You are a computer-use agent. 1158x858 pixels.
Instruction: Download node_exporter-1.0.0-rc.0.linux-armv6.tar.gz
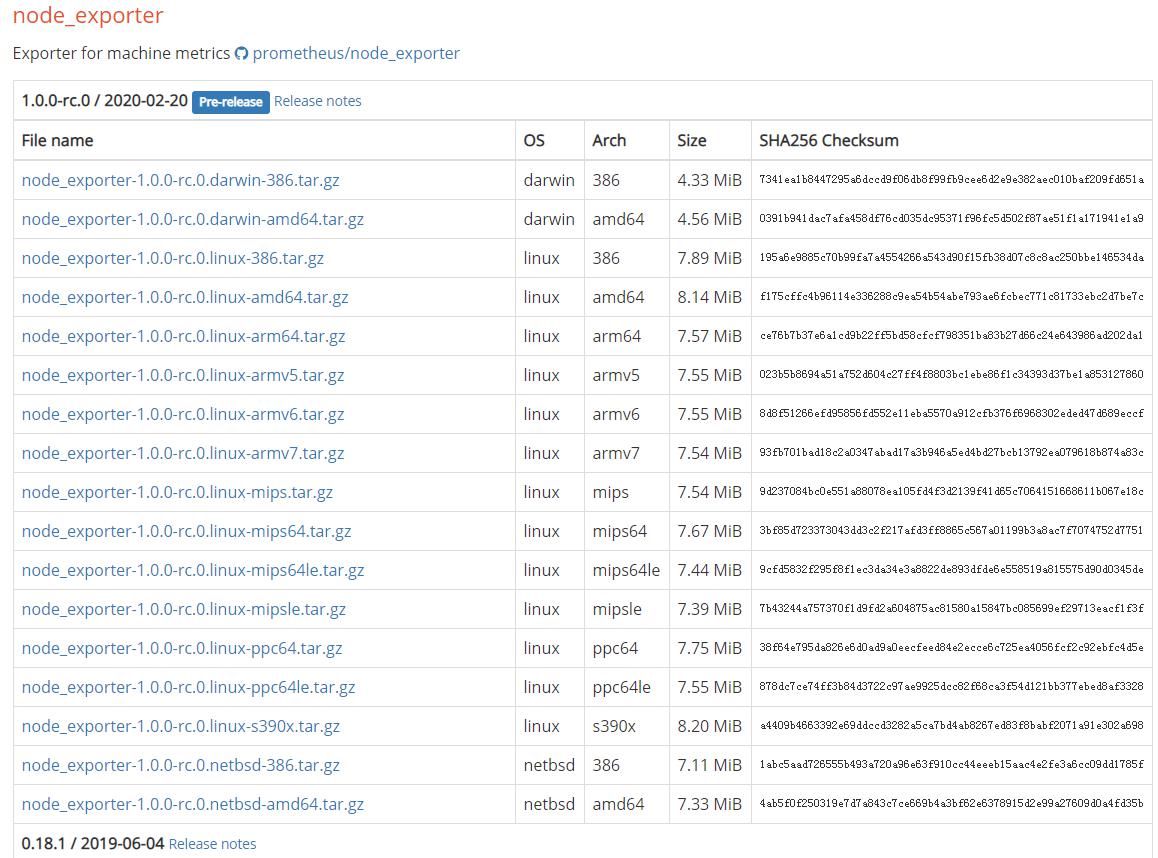(x=182, y=414)
